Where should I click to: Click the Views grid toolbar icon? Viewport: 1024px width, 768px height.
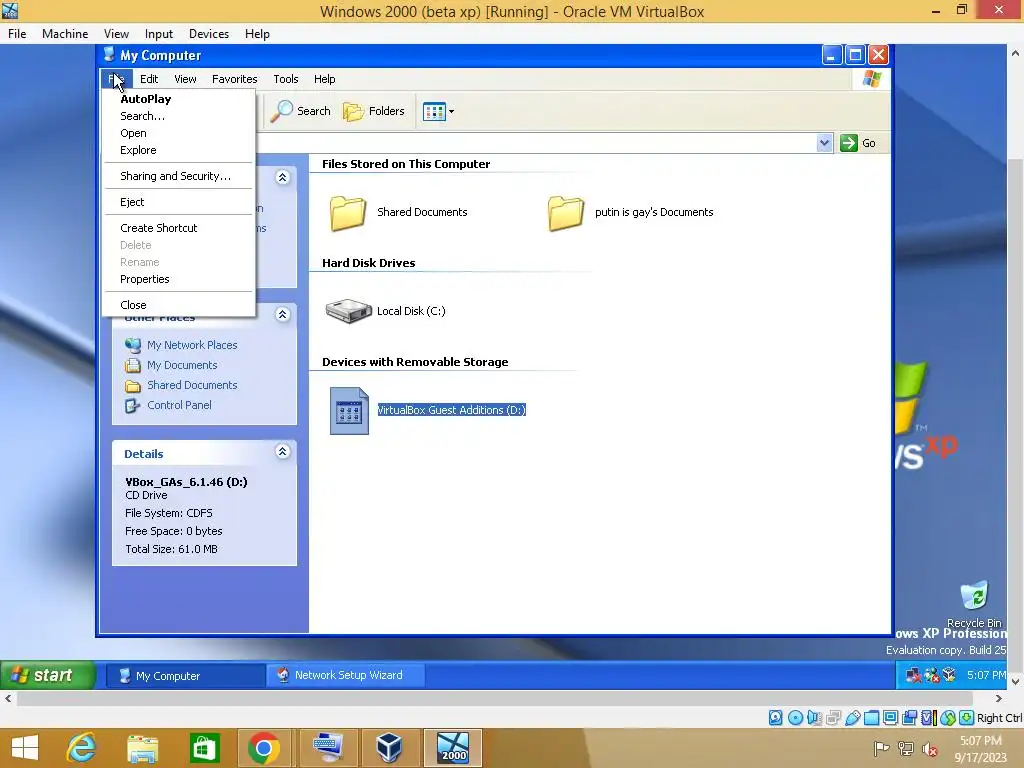pyautogui.click(x=434, y=112)
